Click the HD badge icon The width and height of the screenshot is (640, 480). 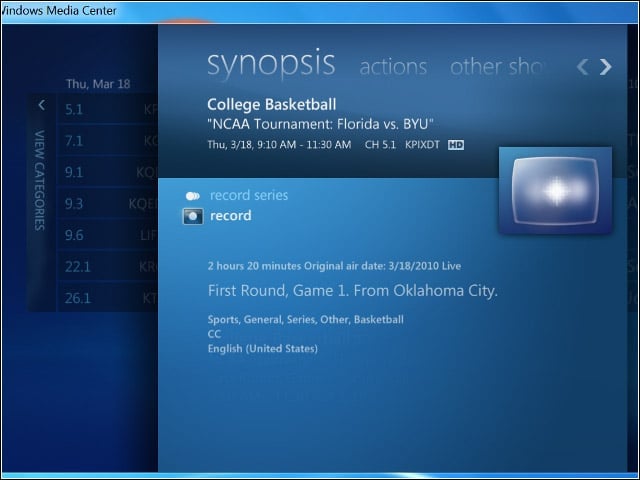tap(456, 145)
